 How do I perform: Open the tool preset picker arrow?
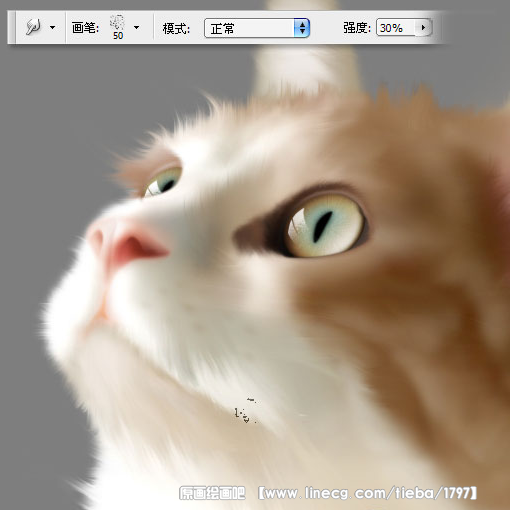(52, 27)
